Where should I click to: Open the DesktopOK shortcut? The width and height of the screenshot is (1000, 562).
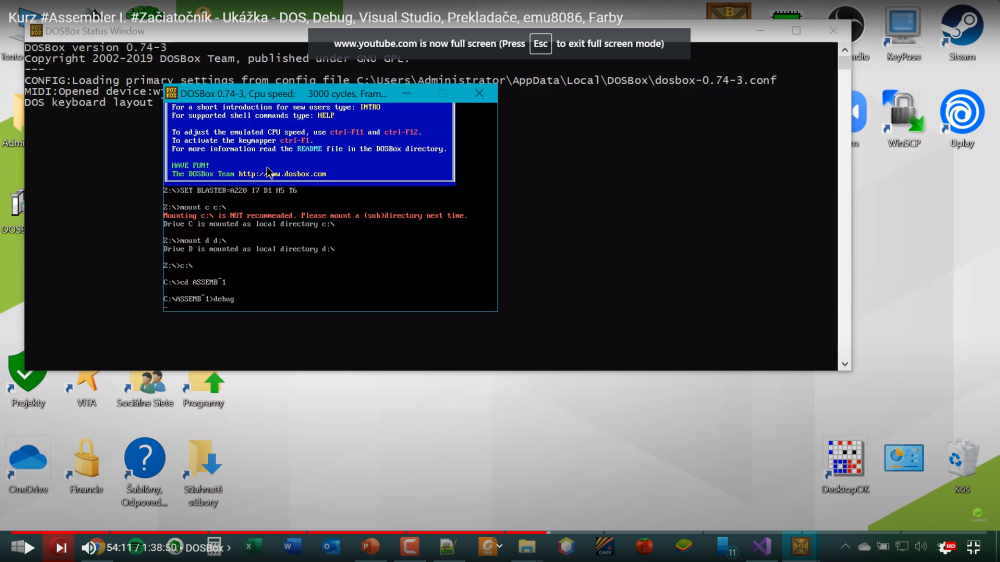point(845,462)
